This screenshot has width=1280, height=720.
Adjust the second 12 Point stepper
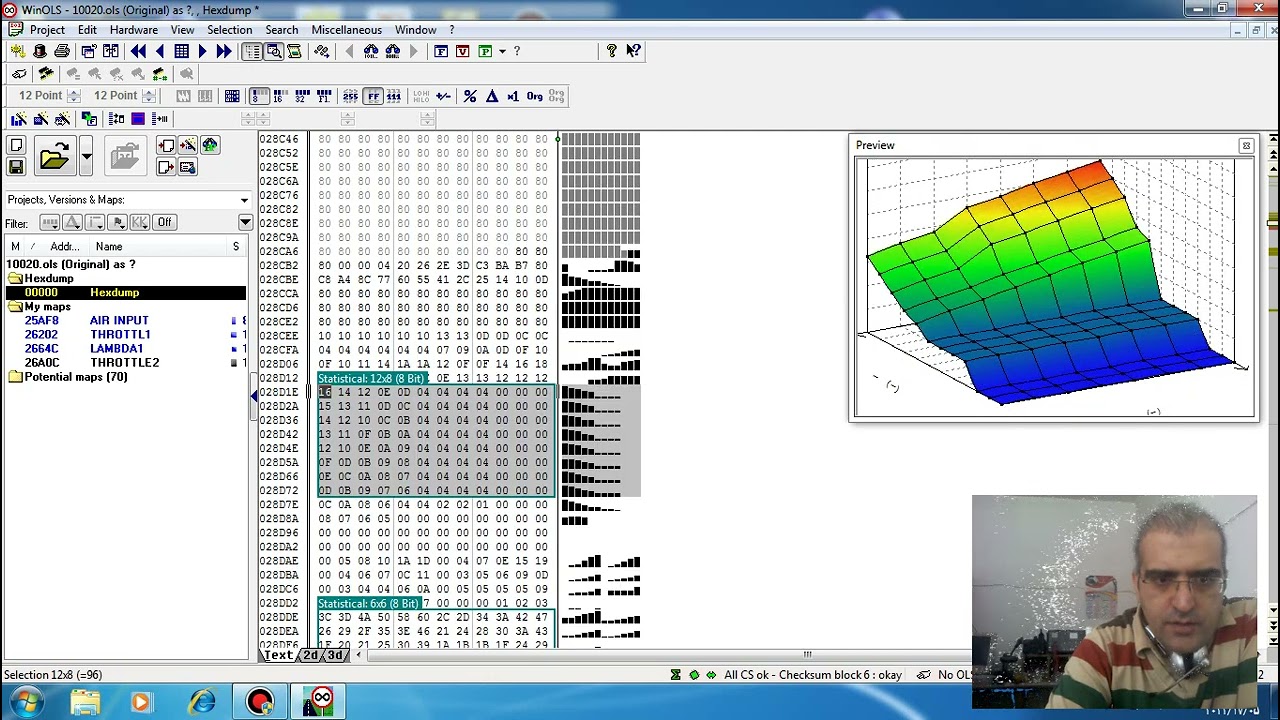(148, 96)
